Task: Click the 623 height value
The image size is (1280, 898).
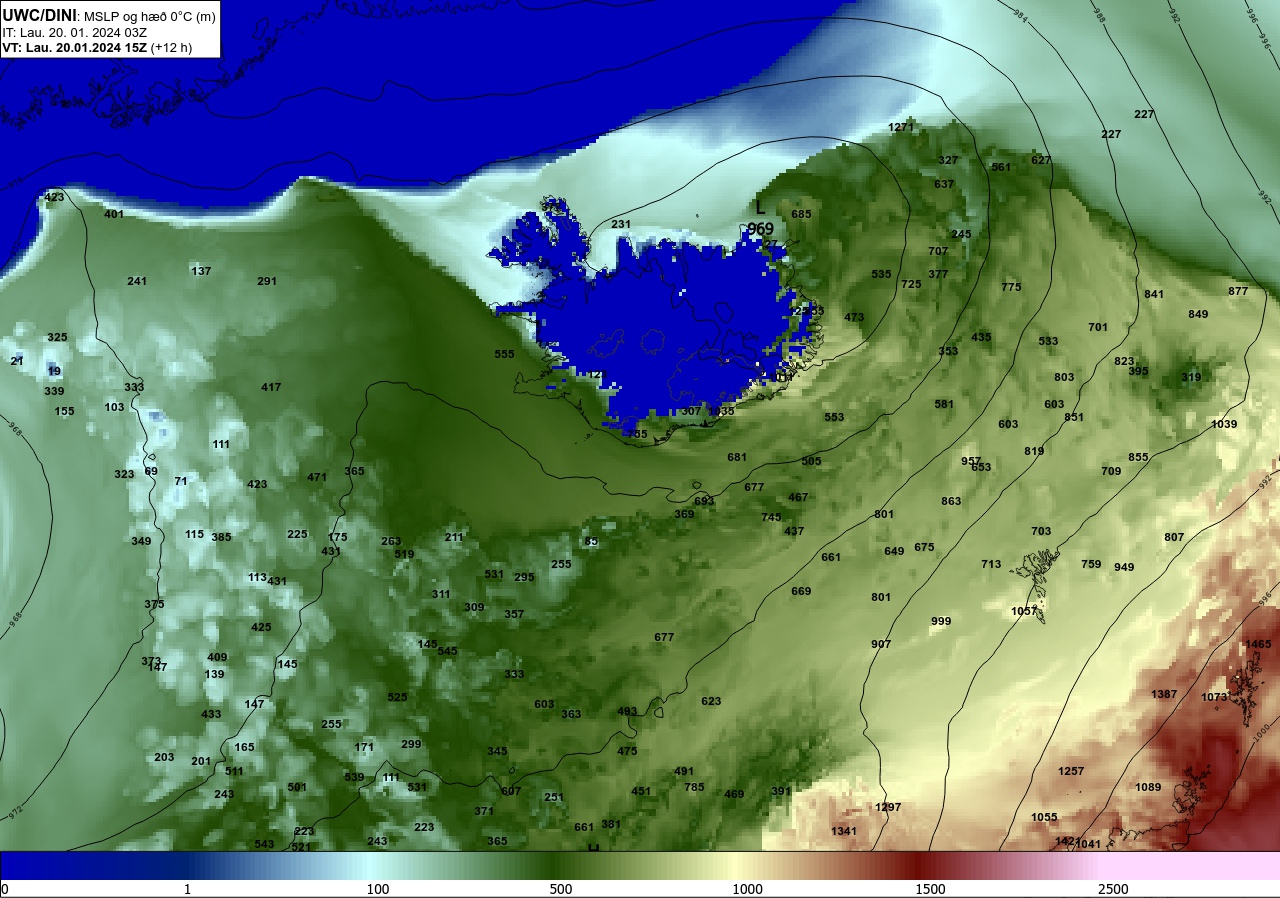Action: (711, 701)
